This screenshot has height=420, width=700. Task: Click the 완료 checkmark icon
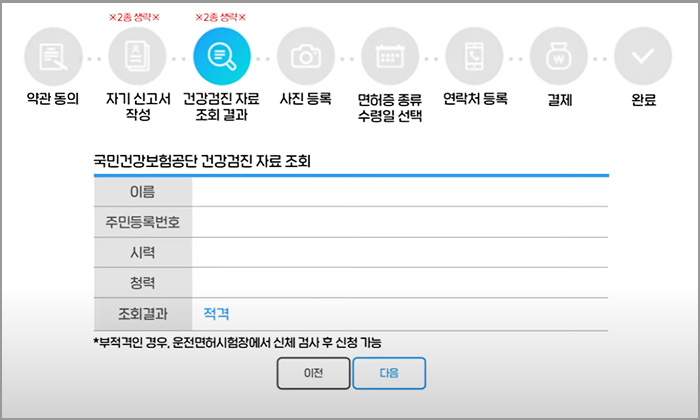tap(643, 57)
